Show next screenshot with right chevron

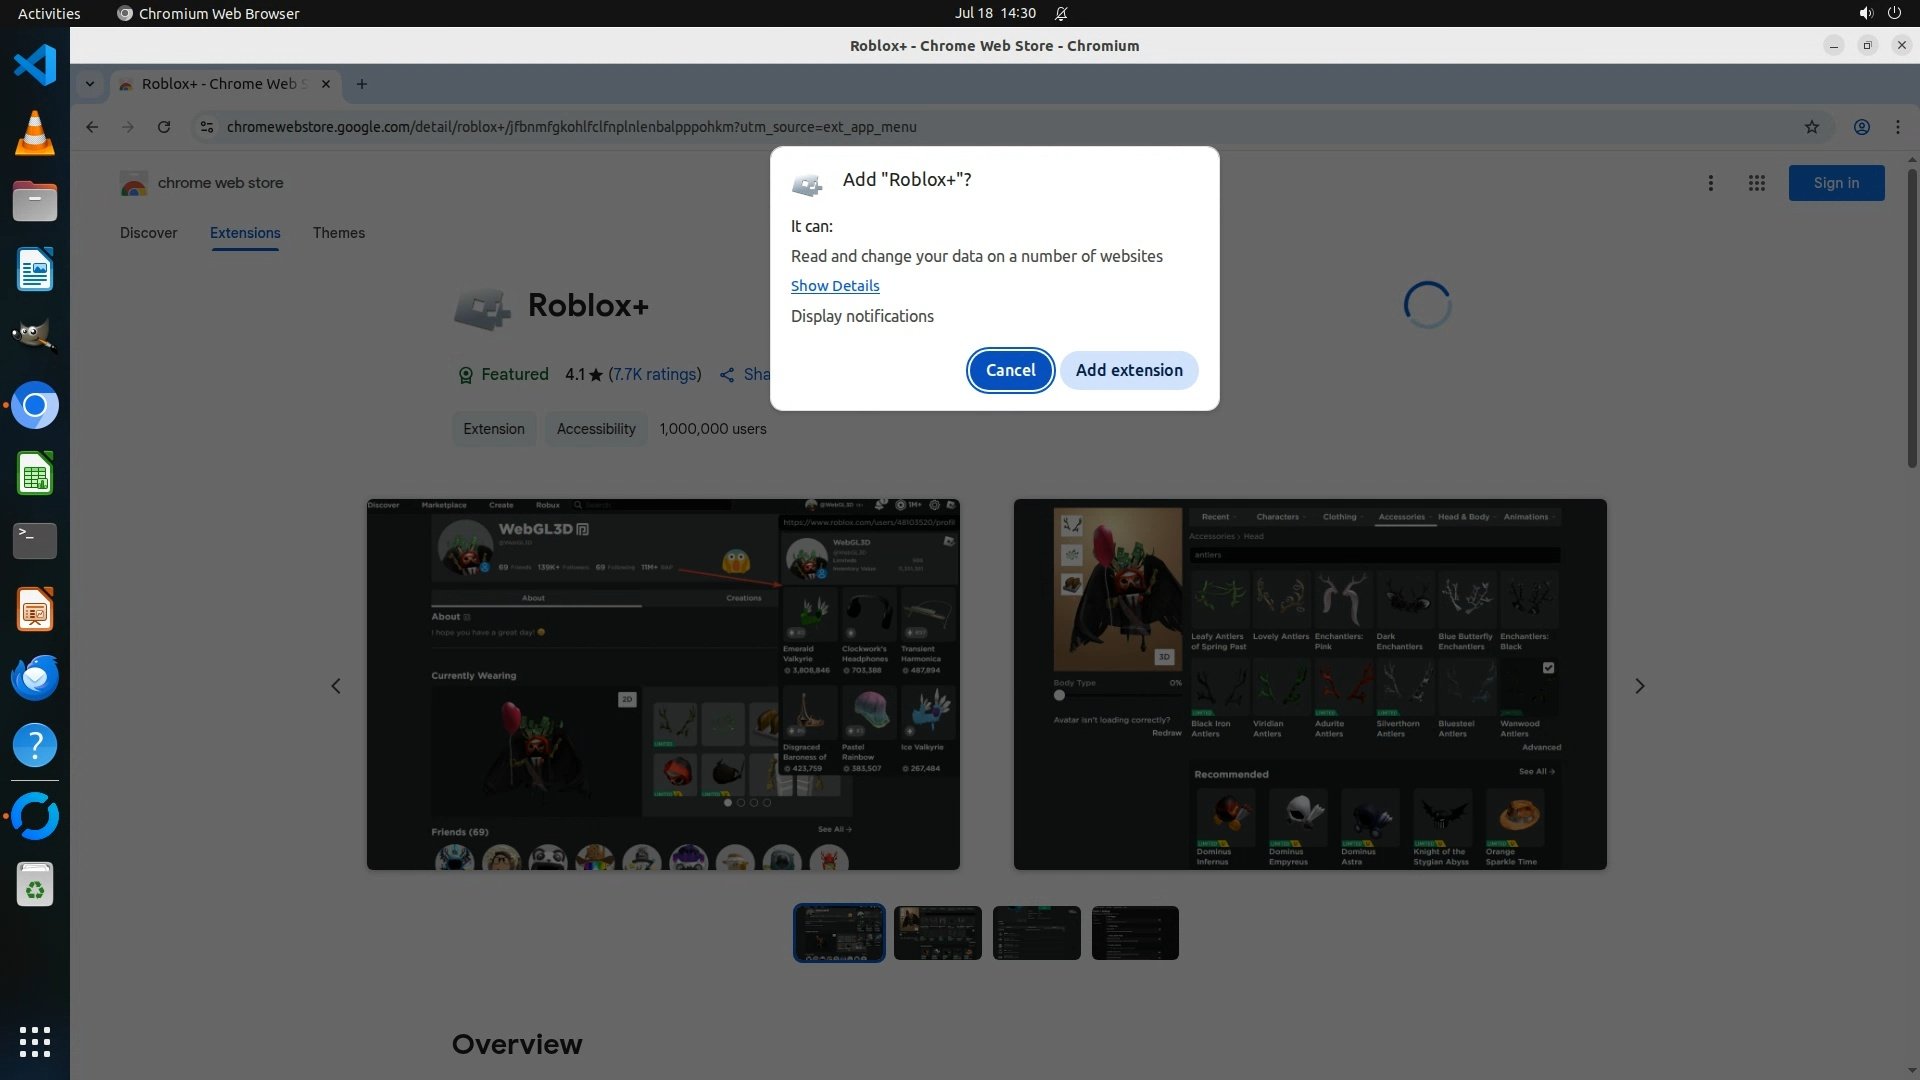click(x=1639, y=686)
